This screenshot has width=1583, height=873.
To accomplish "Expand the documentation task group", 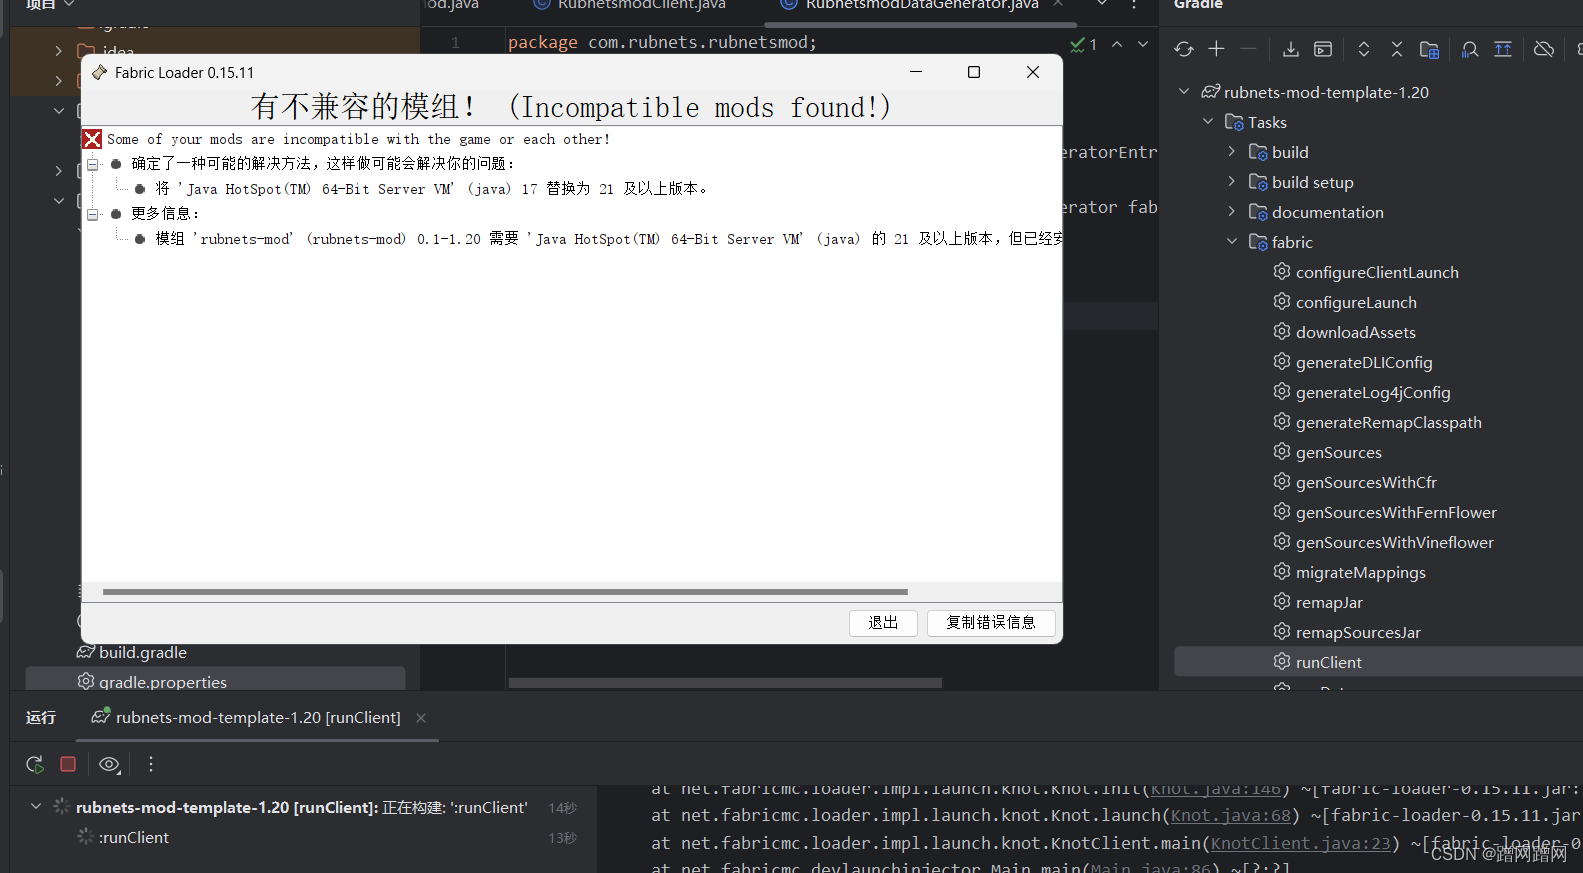I will (x=1232, y=212).
